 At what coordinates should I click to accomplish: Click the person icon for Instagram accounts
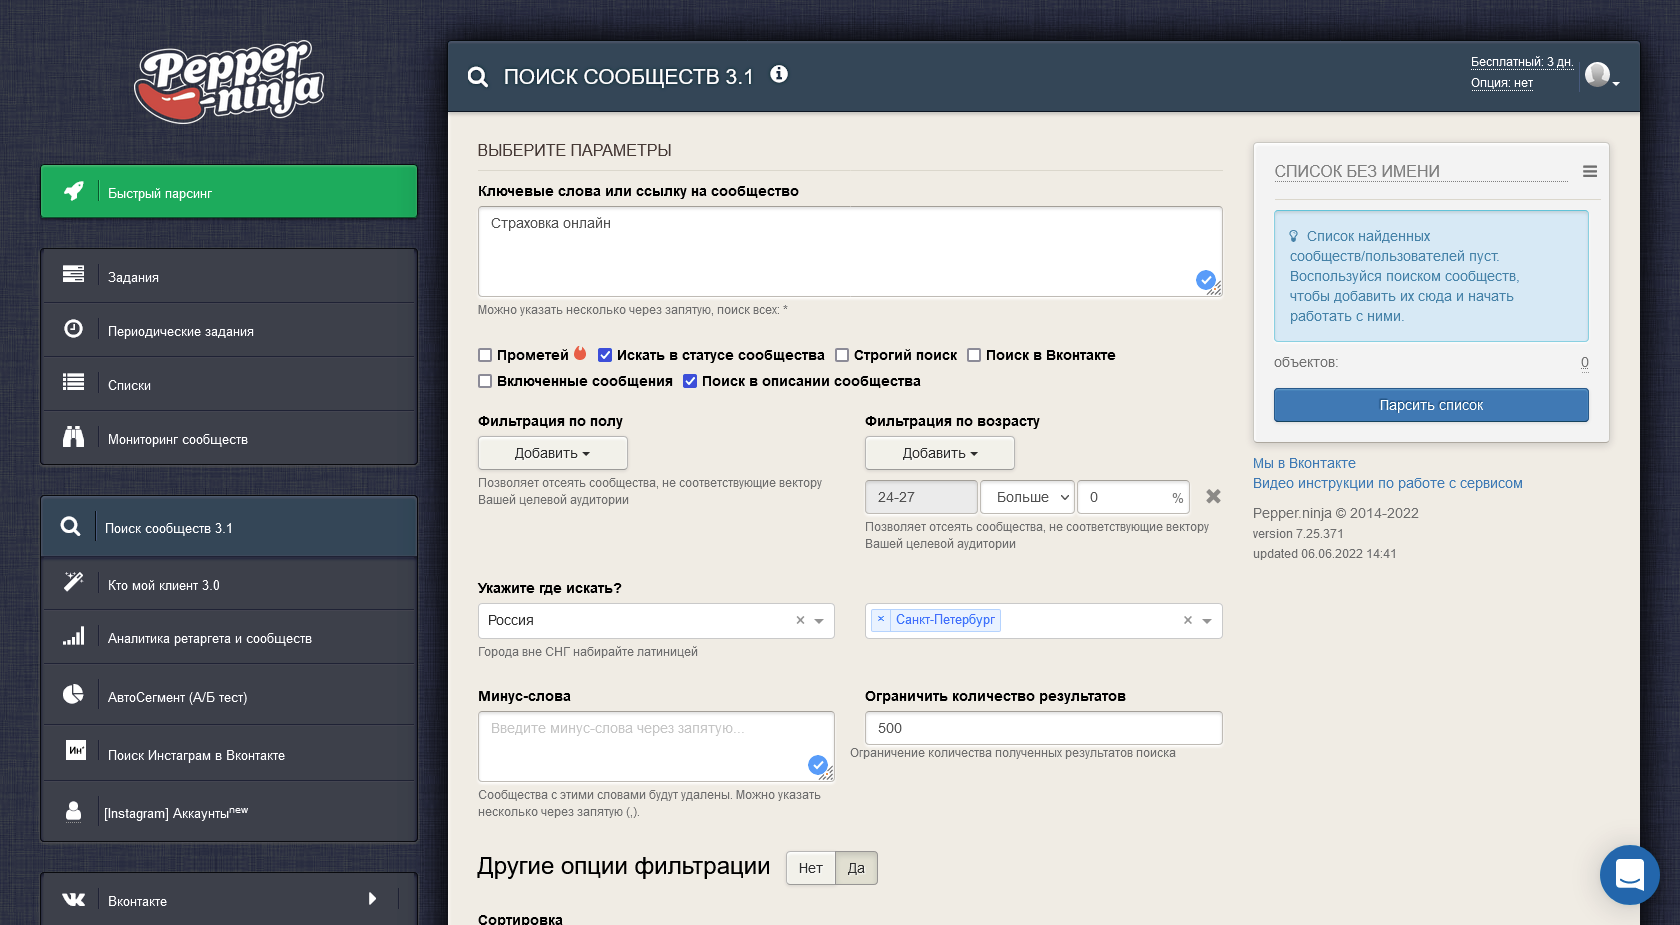(73, 810)
